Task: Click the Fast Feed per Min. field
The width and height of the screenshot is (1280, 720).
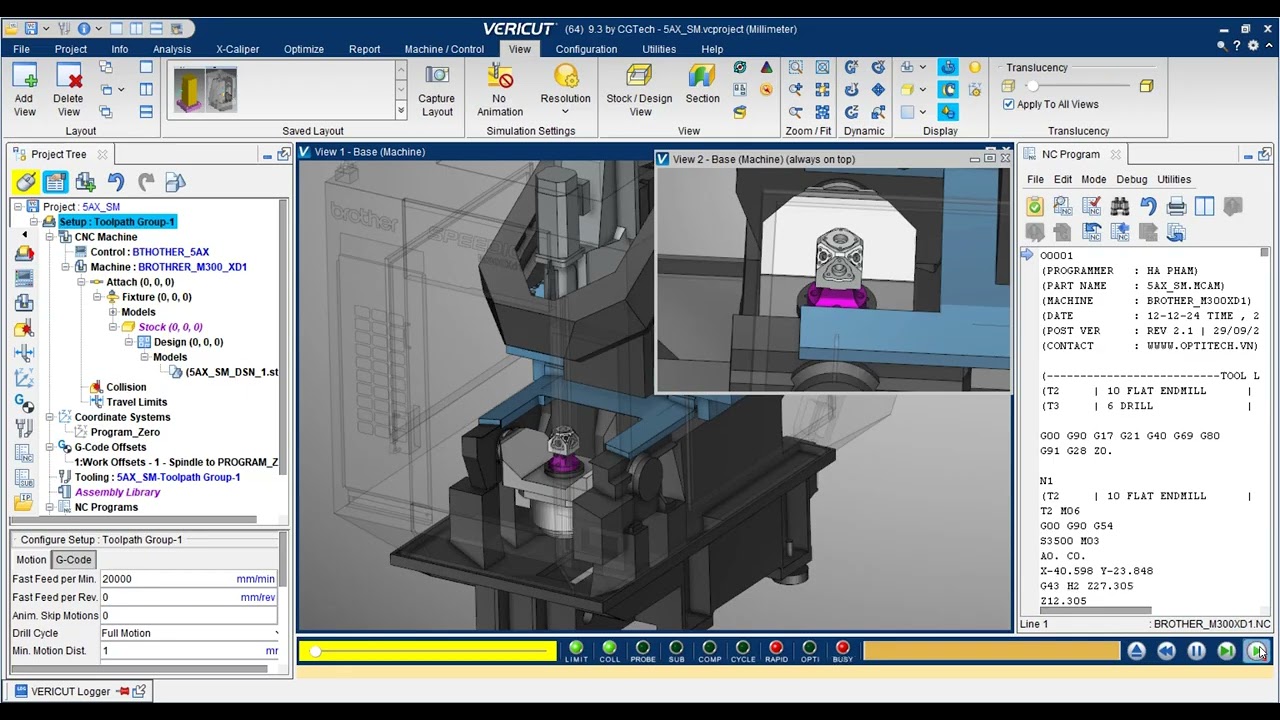Action: (188, 579)
